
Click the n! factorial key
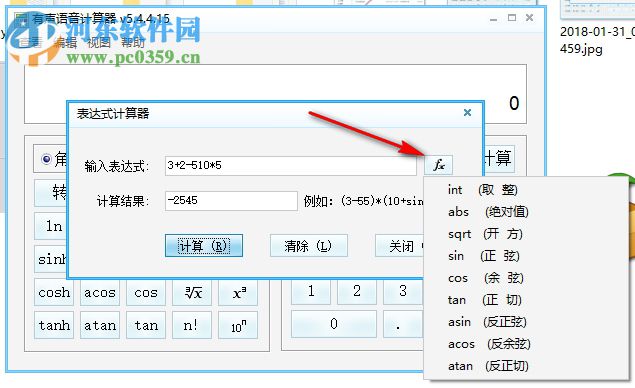click(x=192, y=325)
